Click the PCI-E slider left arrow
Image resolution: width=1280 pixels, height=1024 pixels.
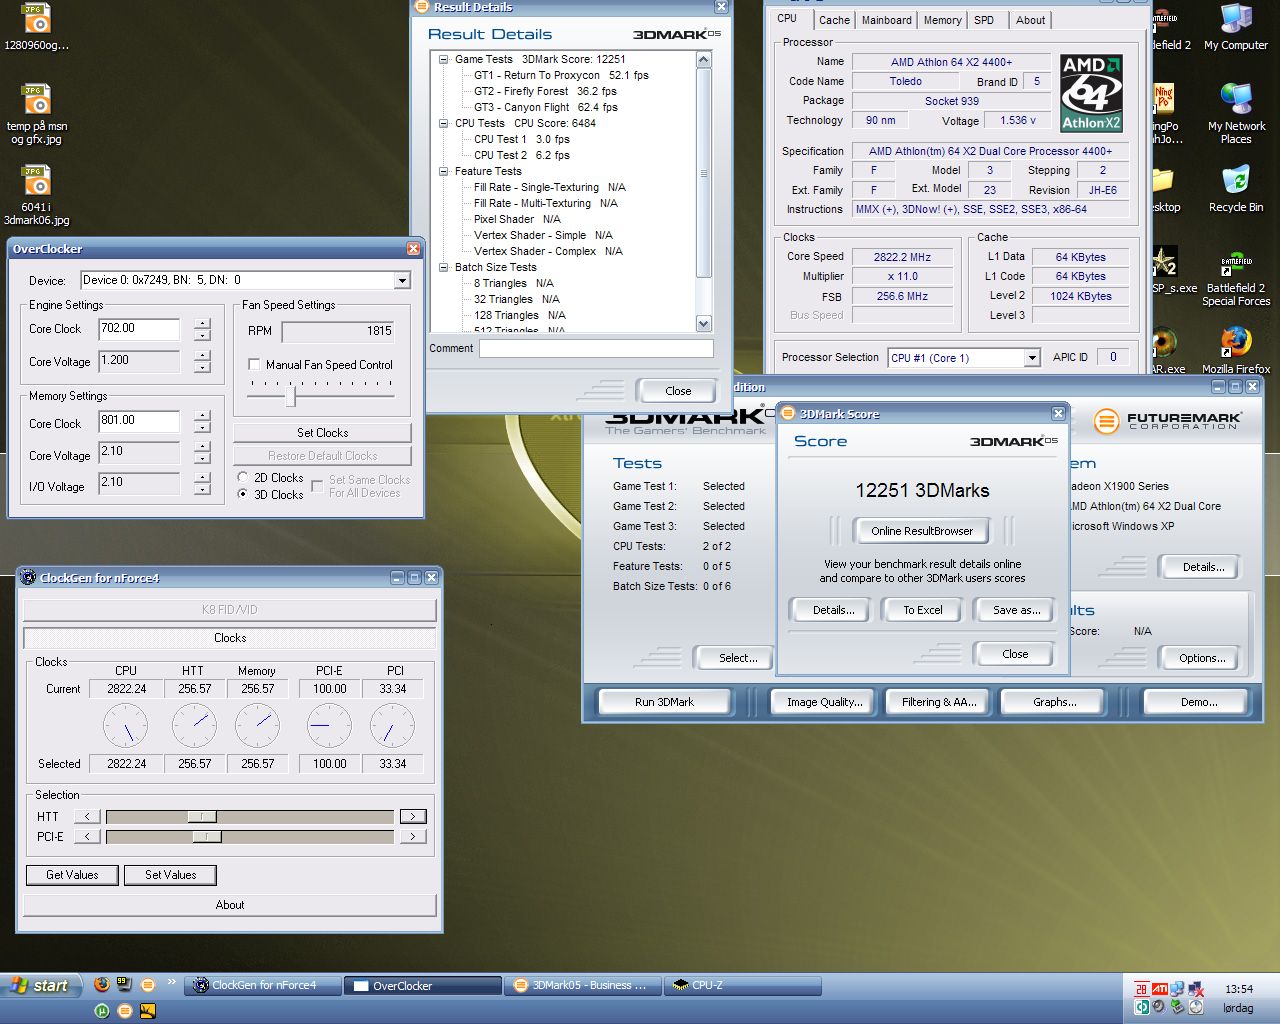[x=87, y=837]
